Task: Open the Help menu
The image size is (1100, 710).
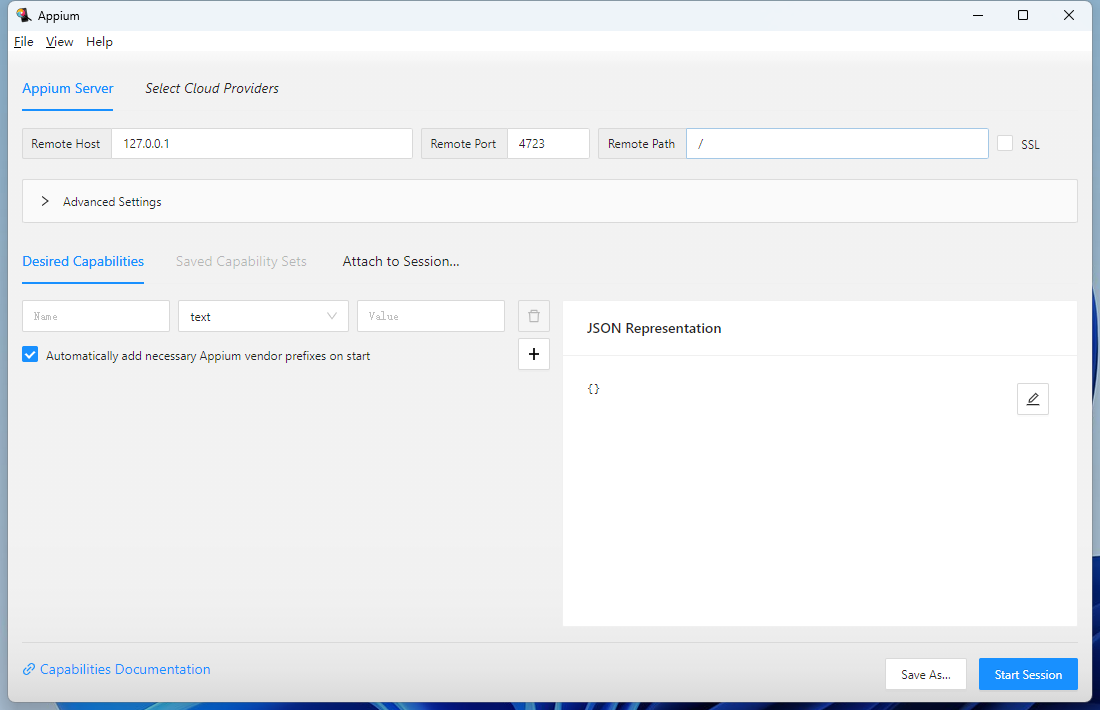Action: pyautogui.click(x=100, y=42)
